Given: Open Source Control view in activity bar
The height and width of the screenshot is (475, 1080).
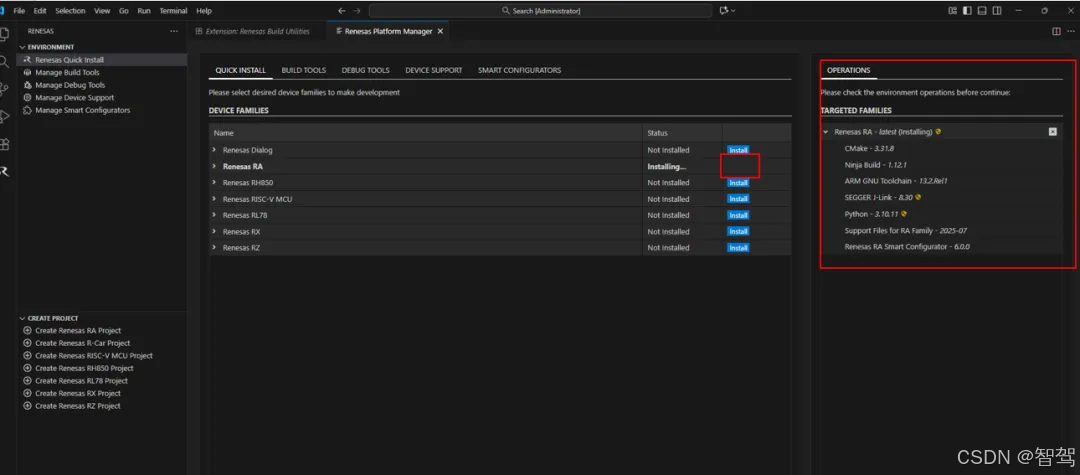Looking at the screenshot, I should (4, 89).
